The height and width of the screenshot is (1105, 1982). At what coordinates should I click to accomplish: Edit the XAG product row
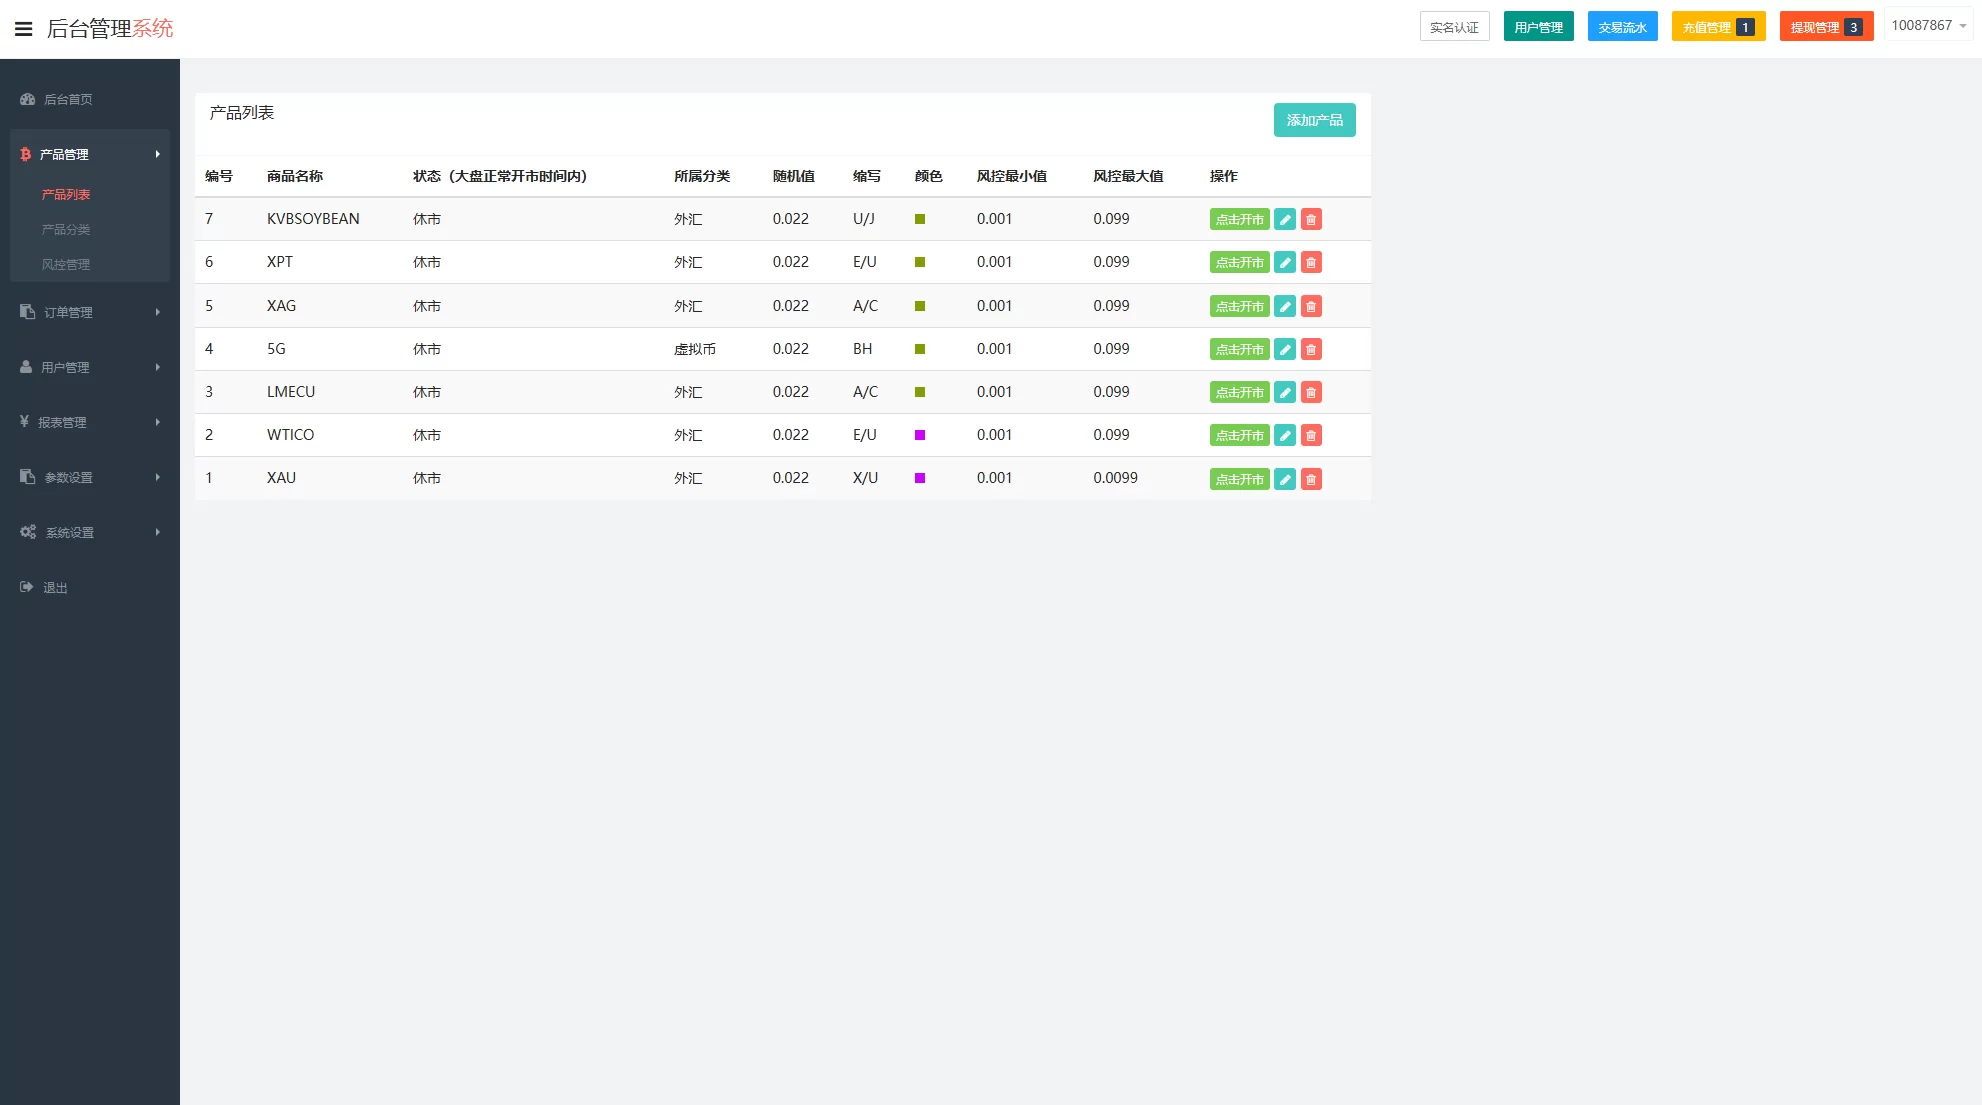coord(1285,307)
